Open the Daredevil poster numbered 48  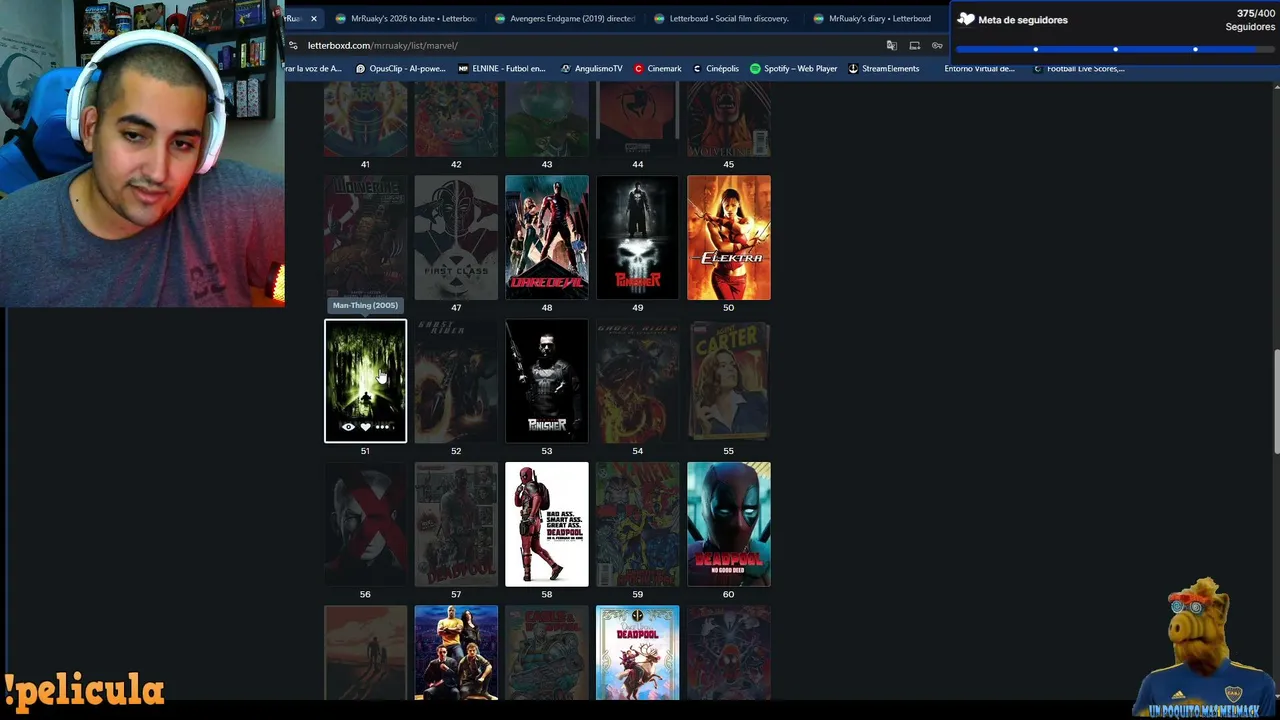(547, 237)
